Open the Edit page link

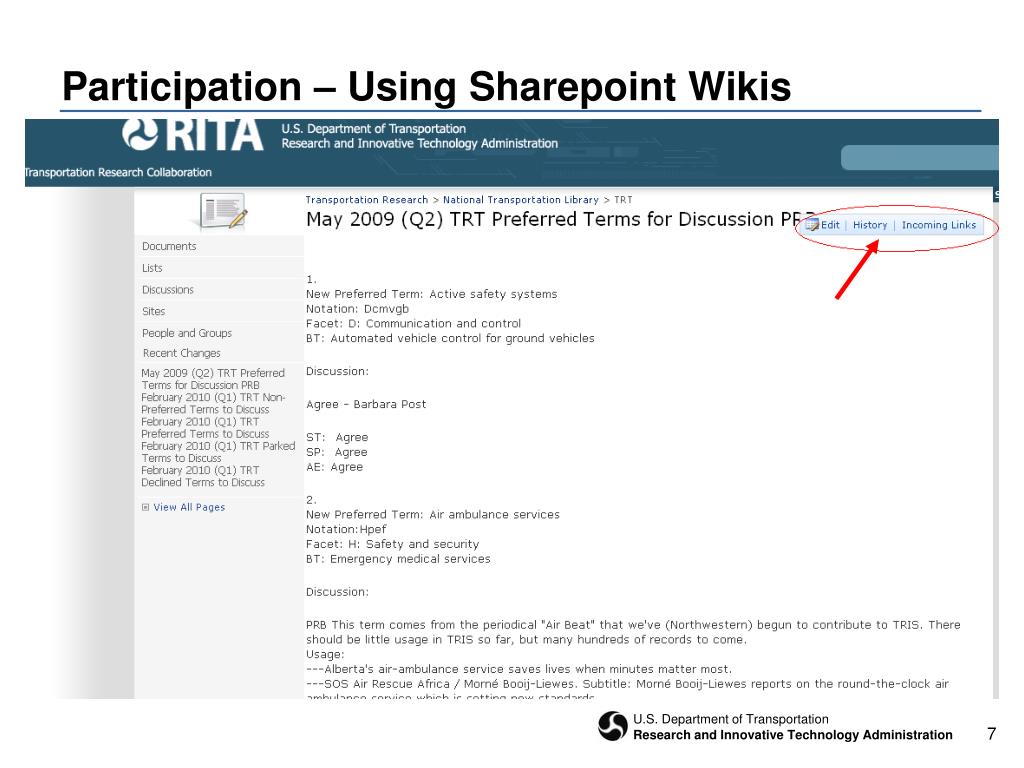(x=829, y=225)
